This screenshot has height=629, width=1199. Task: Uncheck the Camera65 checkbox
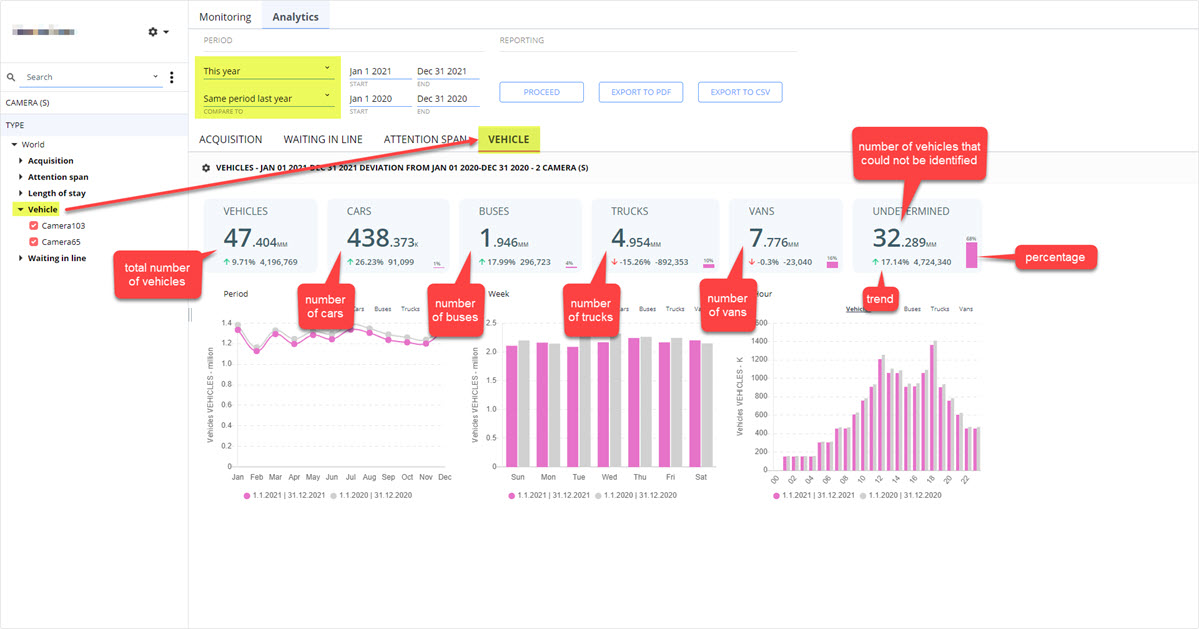[34, 242]
